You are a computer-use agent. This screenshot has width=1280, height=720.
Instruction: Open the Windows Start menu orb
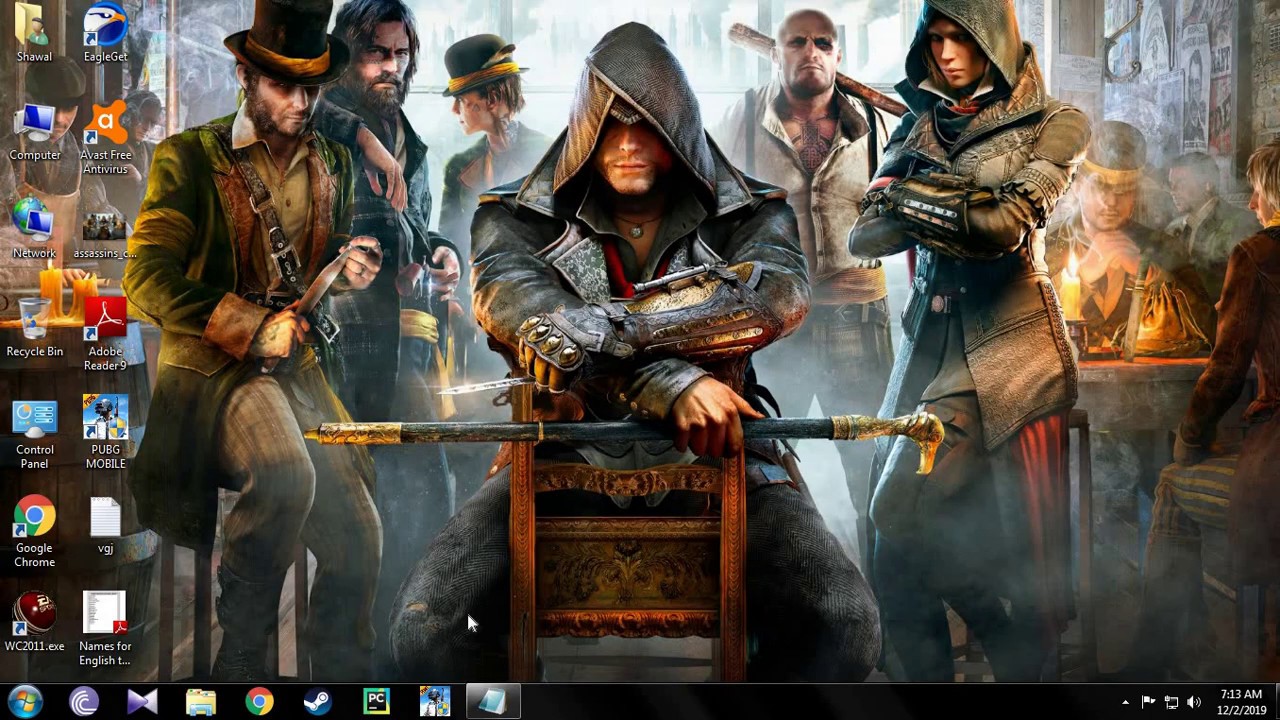click(25, 701)
